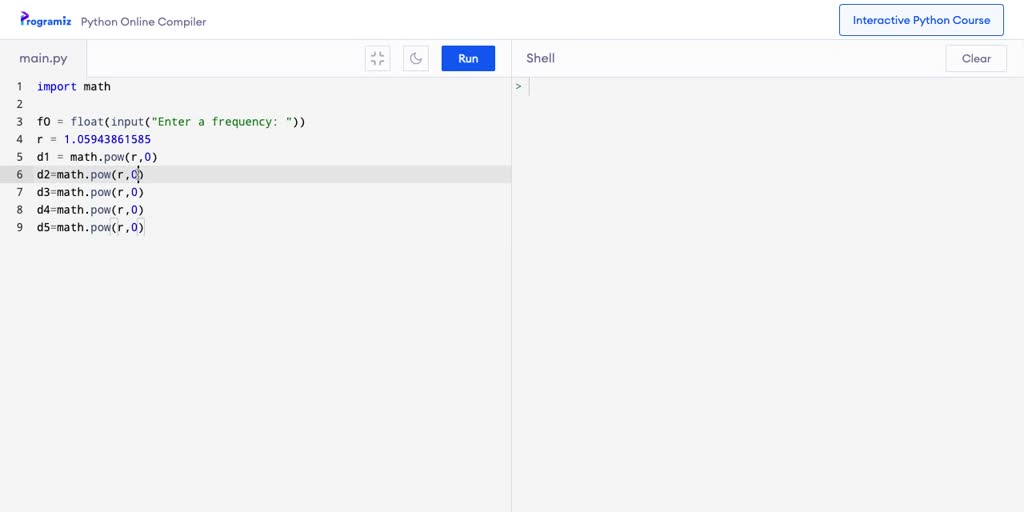Run the Python code
This screenshot has width=1024, height=512.
point(468,58)
